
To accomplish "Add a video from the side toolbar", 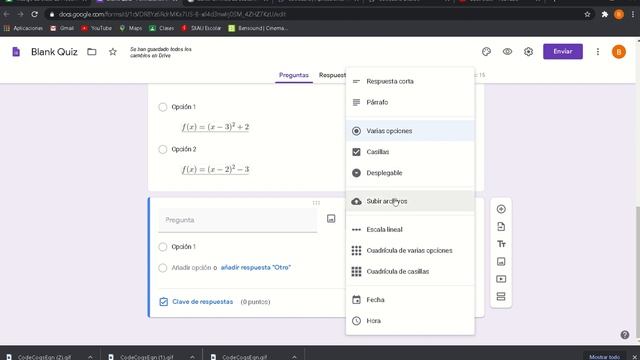I will coord(501,279).
